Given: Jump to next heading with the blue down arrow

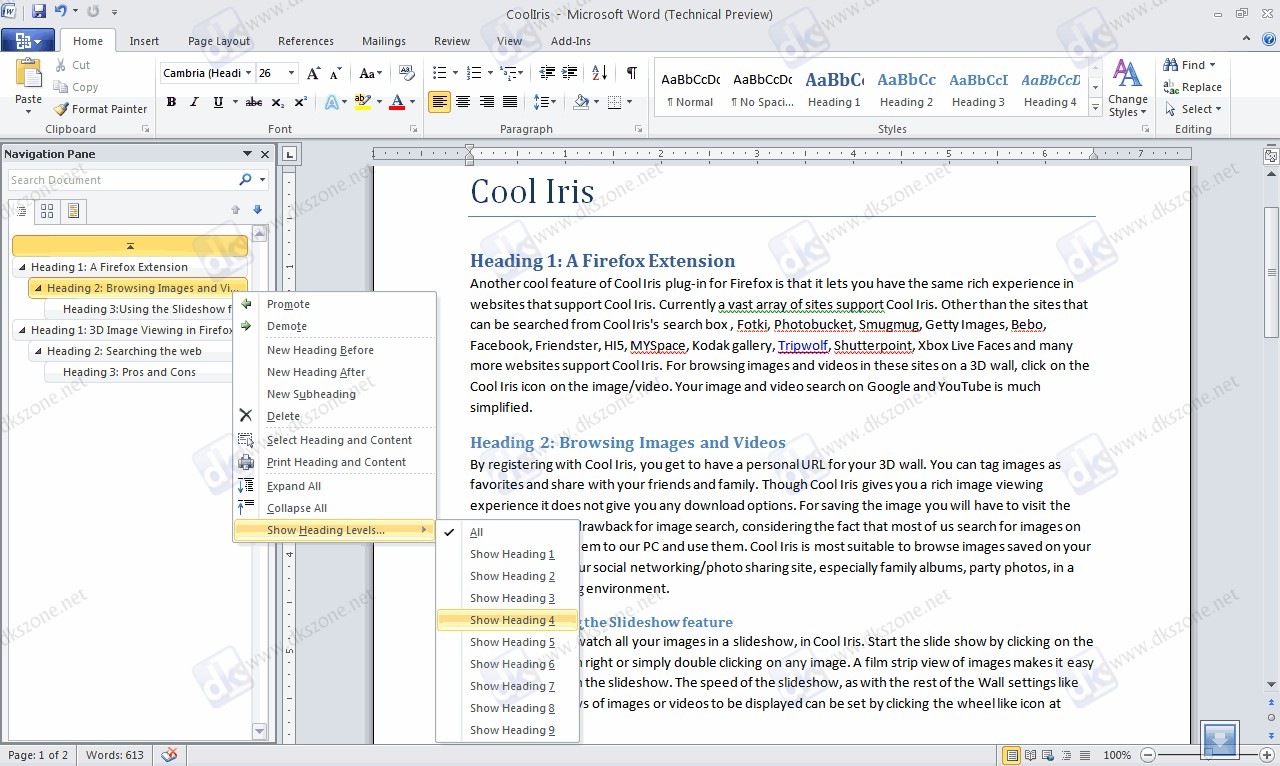Looking at the screenshot, I should click(x=257, y=210).
